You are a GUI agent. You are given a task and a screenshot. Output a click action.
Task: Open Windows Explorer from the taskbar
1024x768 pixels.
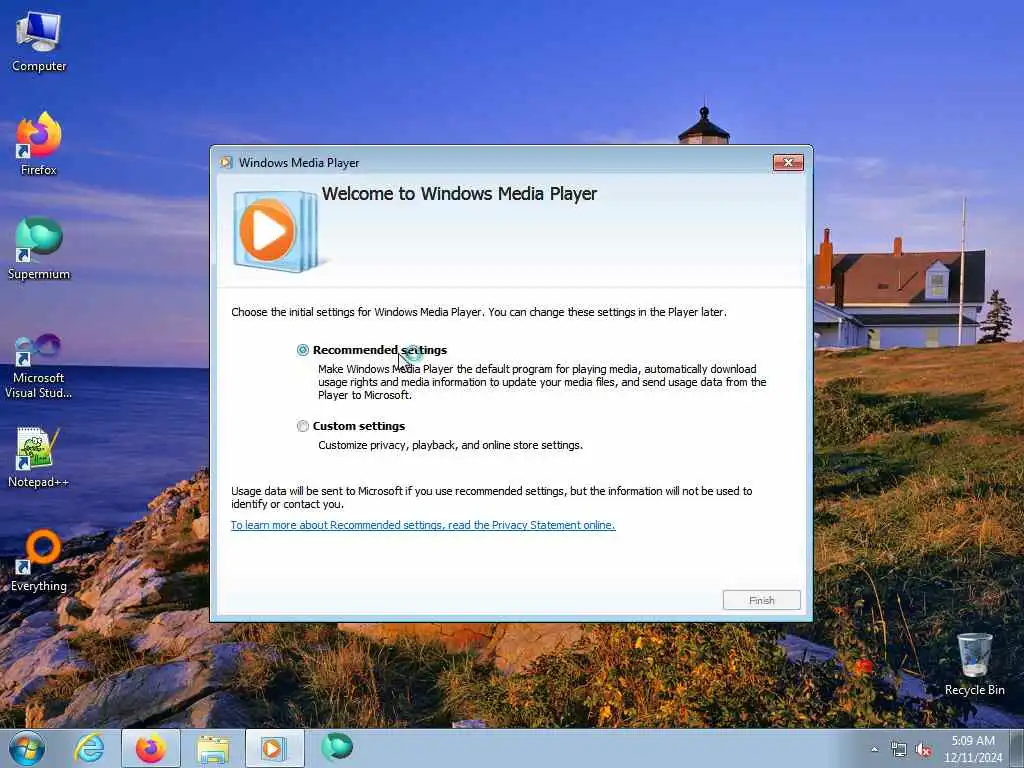click(213, 749)
